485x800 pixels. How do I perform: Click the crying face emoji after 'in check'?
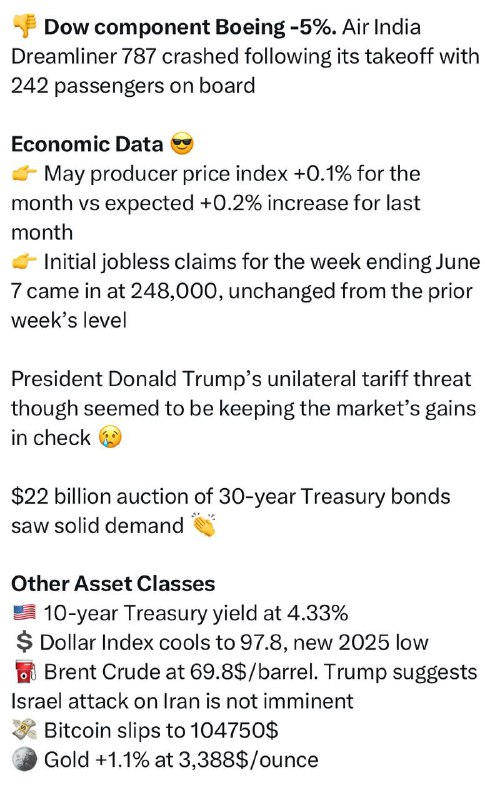[x=110, y=438]
